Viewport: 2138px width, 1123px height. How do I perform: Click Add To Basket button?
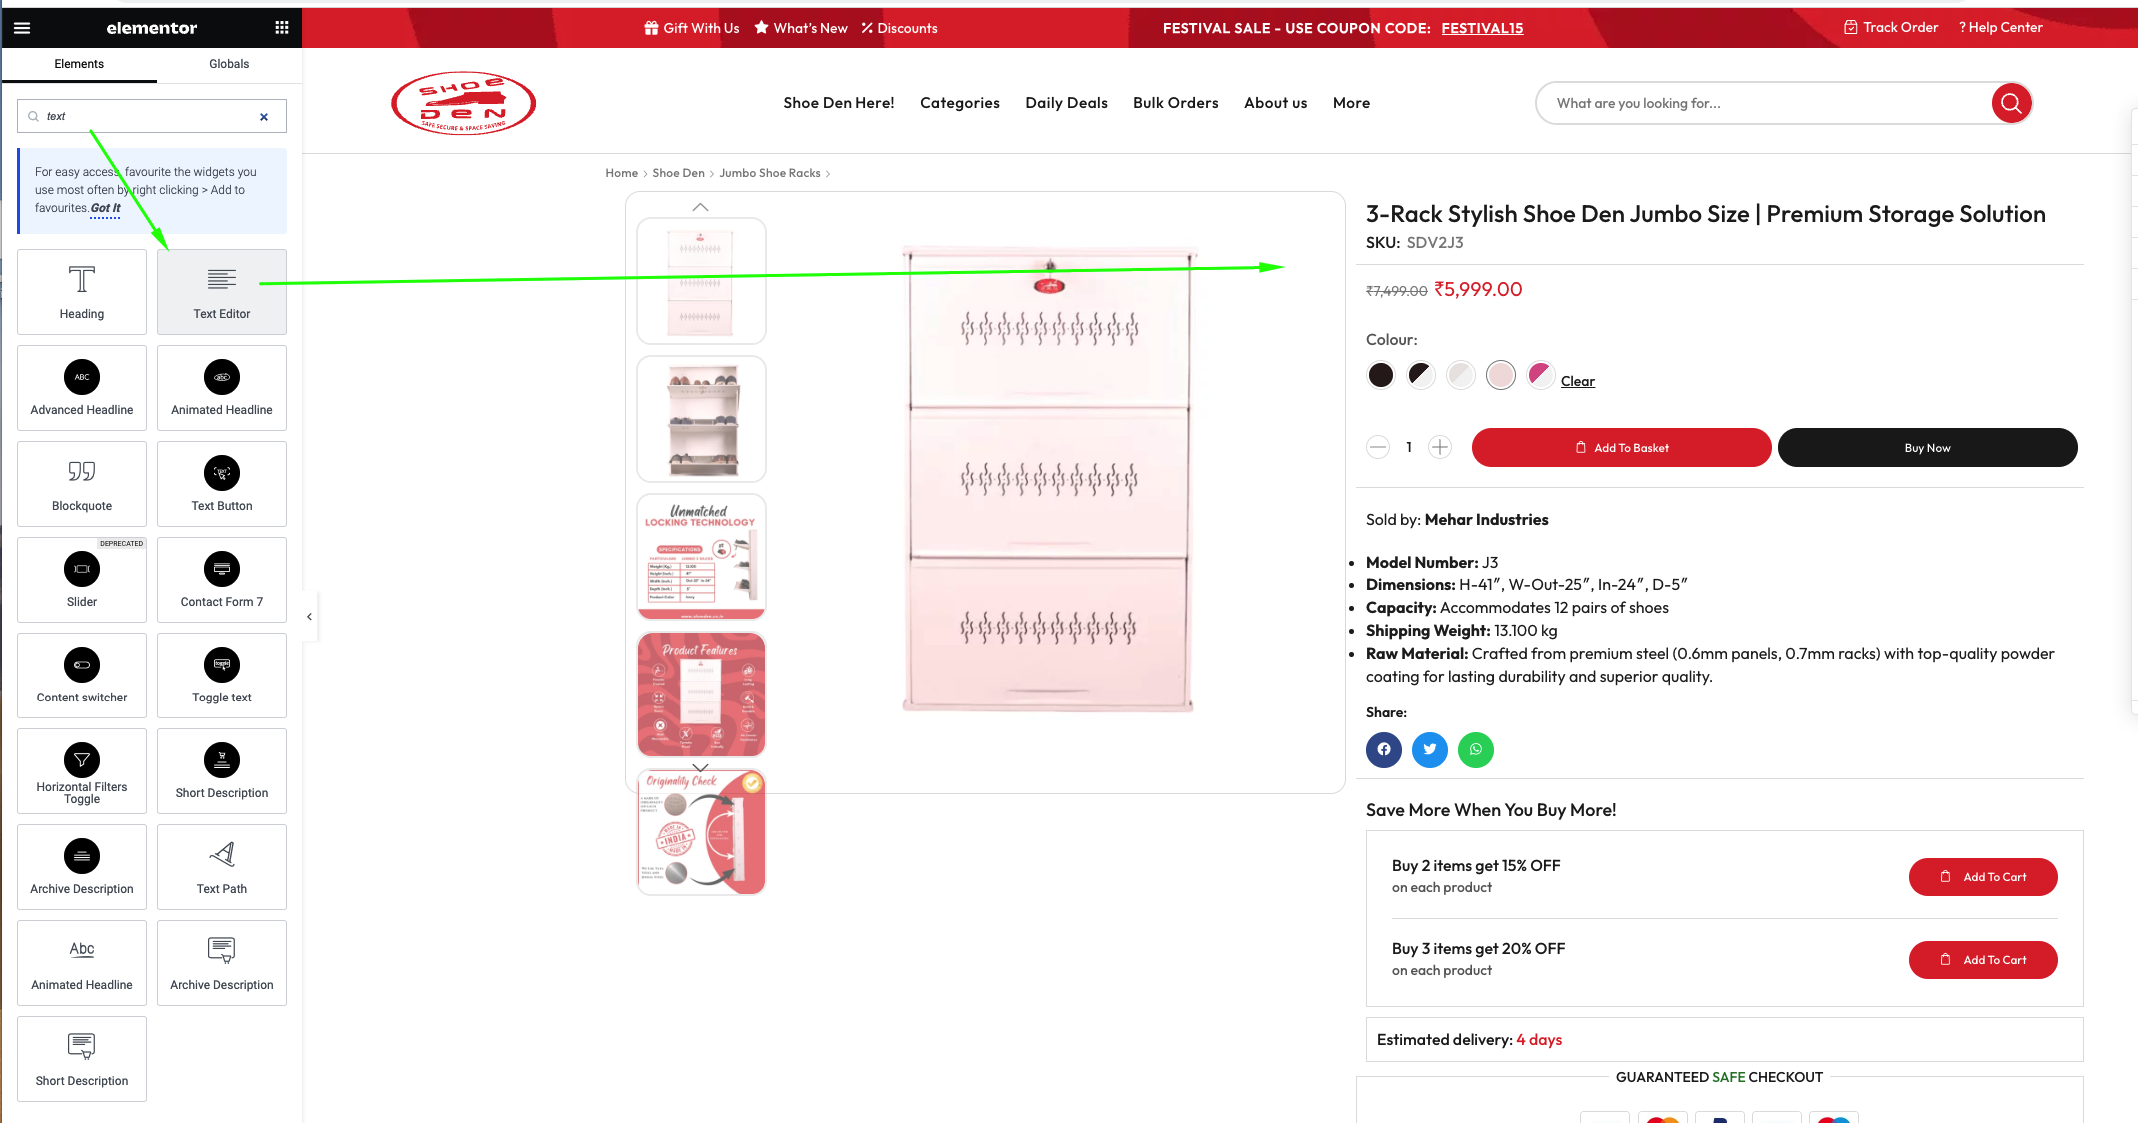(x=1622, y=447)
